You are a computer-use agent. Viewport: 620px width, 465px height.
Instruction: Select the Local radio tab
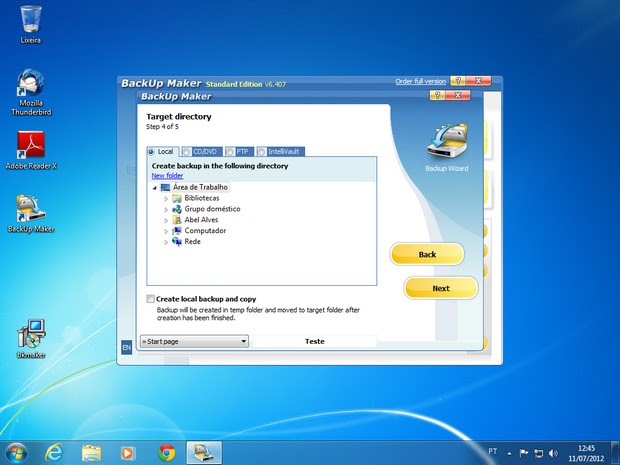163,151
